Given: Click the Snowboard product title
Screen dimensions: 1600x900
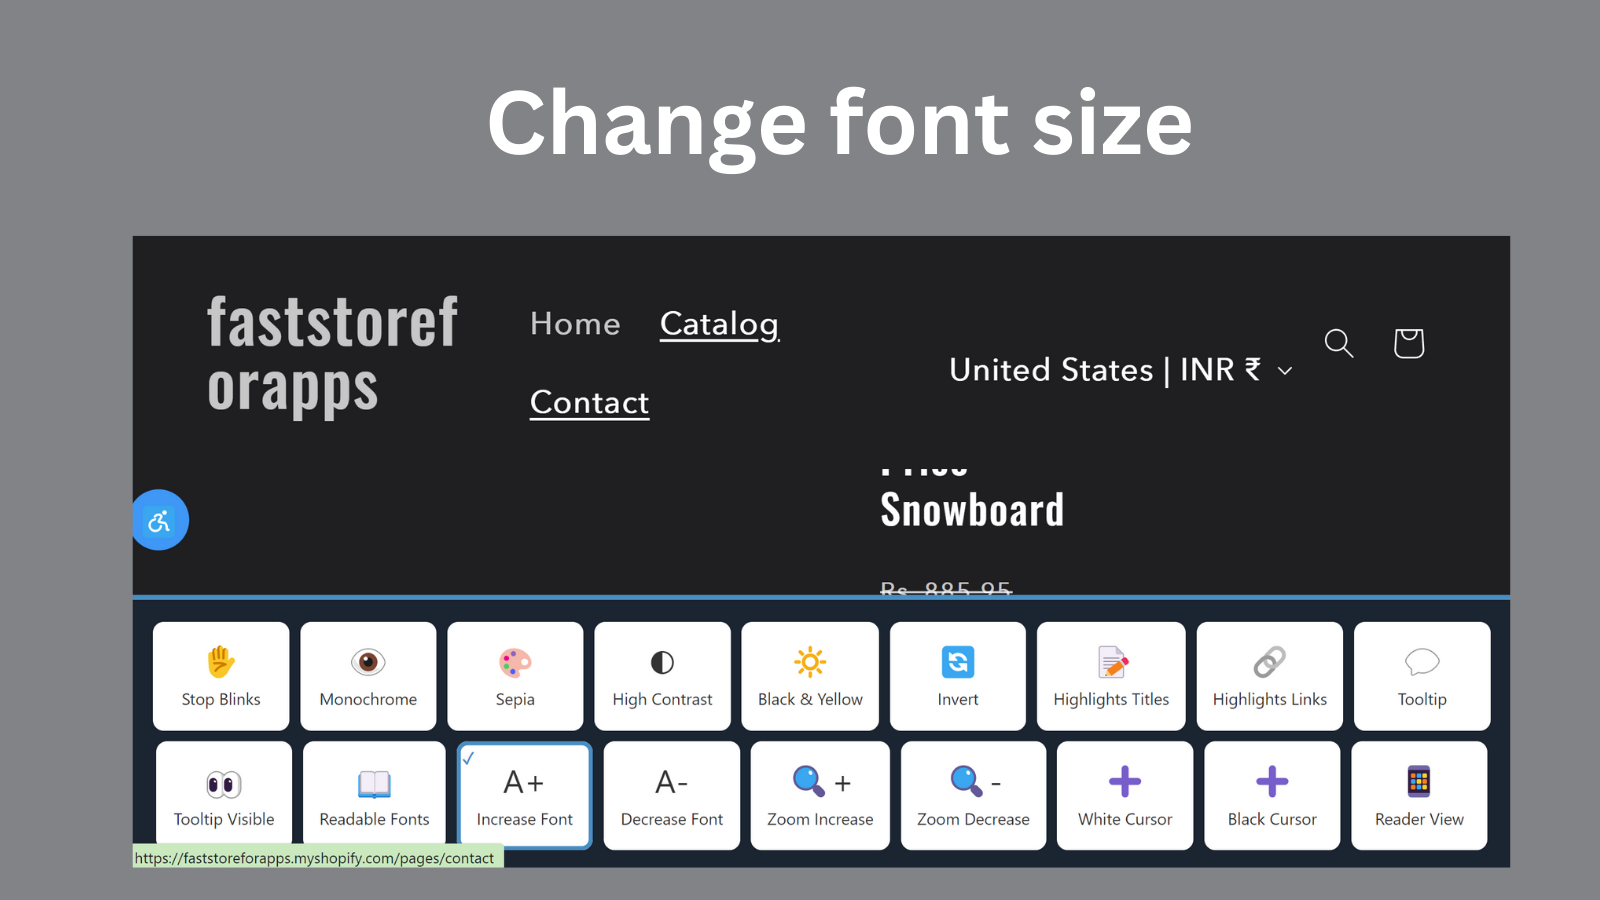Looking at the screenshot, I should pos(972,510).
